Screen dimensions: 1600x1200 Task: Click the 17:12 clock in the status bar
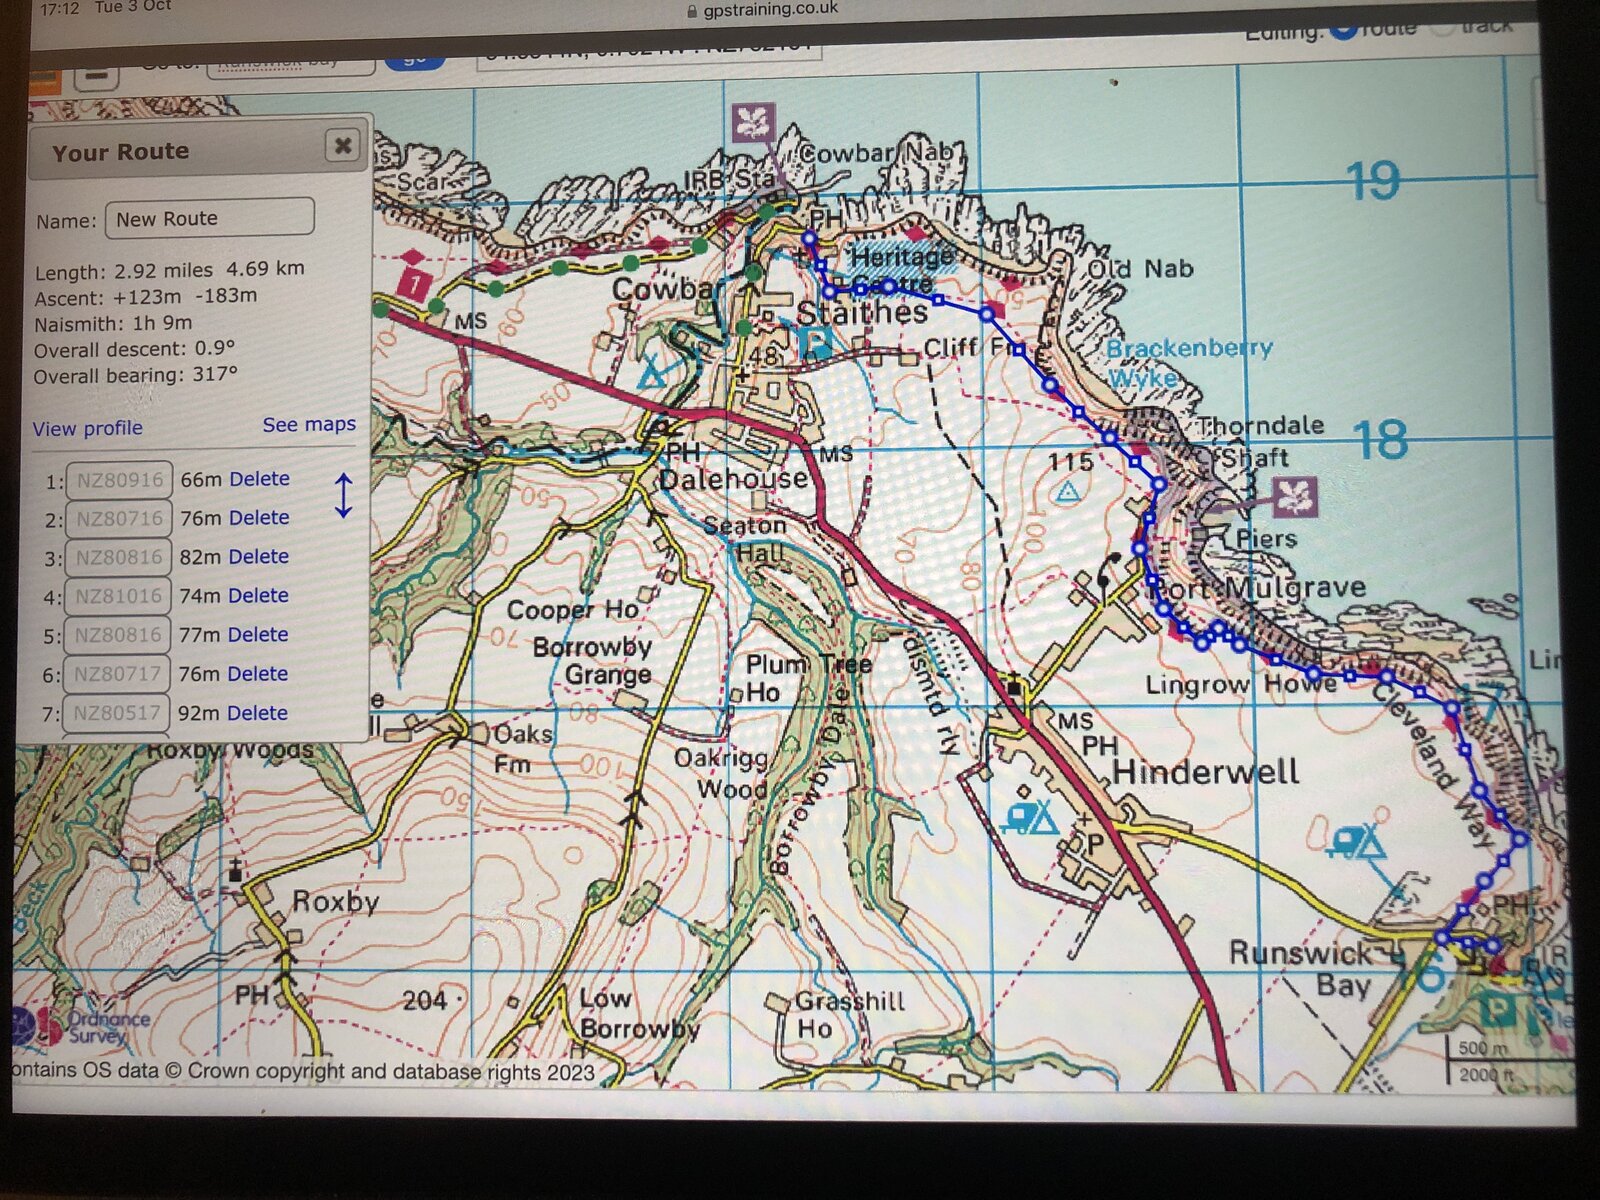[x=59, y=8]
